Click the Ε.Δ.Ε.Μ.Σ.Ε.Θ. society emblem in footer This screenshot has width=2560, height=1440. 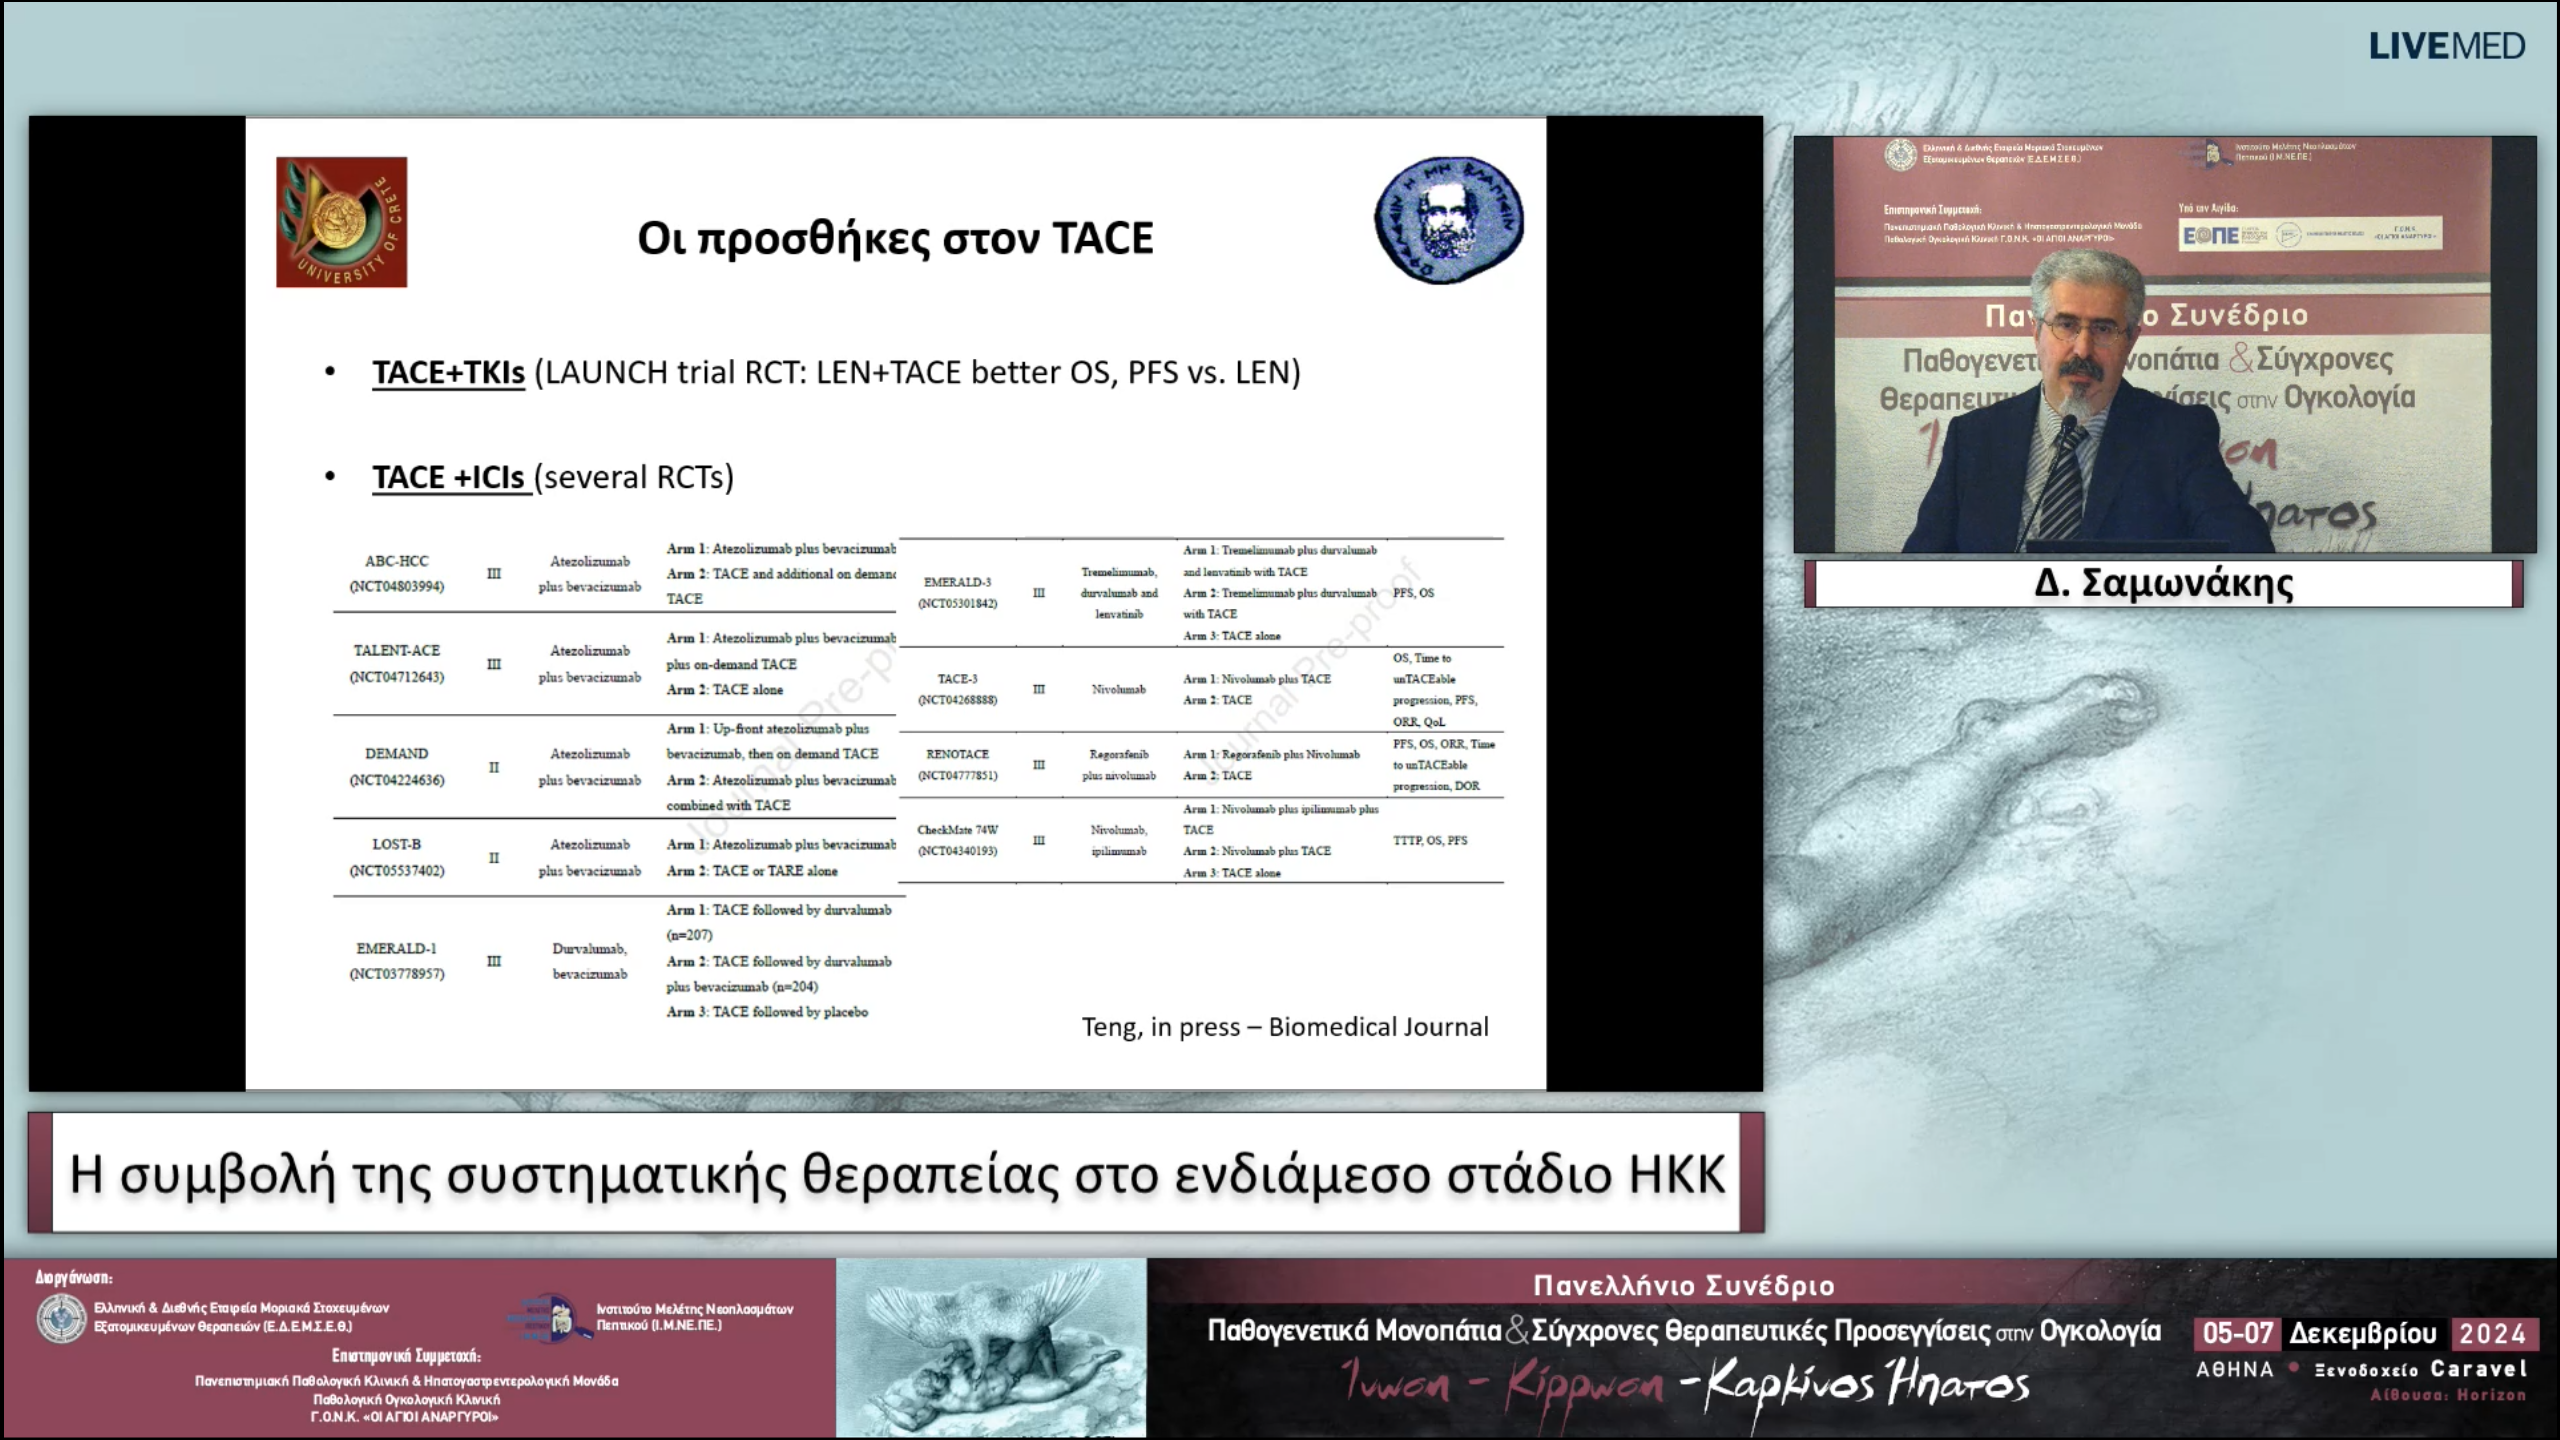click(61, 1317)
